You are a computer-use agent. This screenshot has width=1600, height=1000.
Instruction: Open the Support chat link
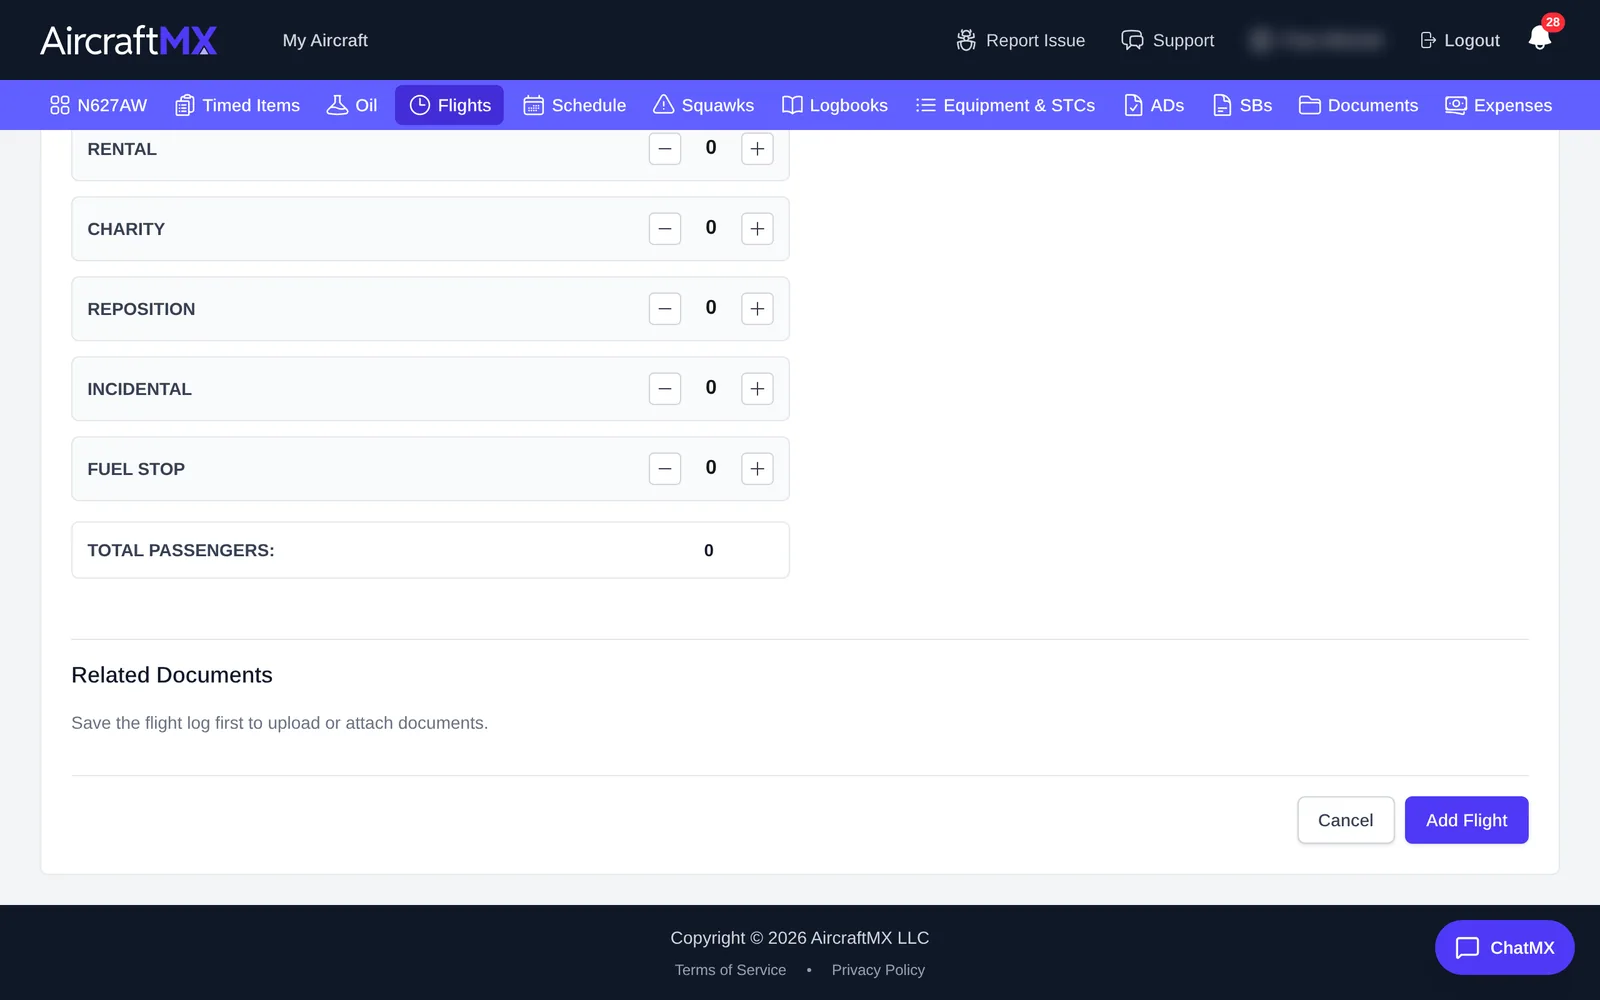click(1167, 40)
